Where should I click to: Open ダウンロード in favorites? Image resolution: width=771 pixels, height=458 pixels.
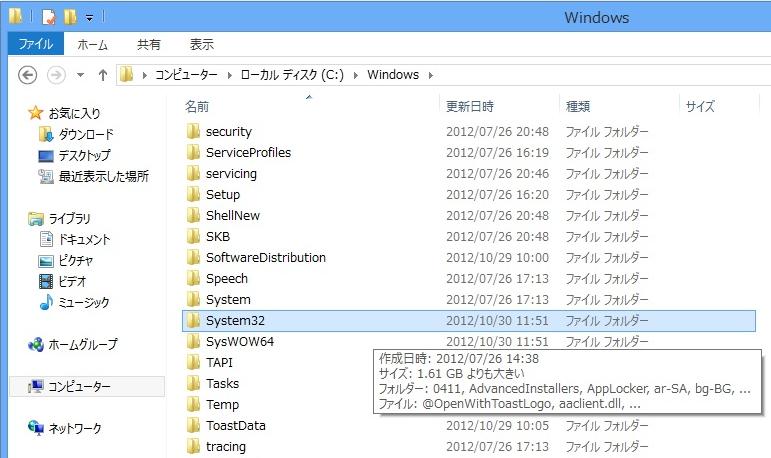(86, 134)
